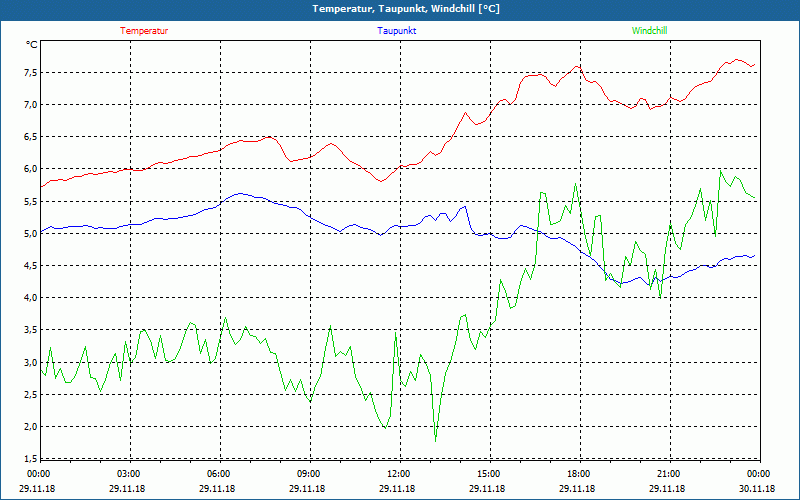Click the 29.11.18 date under 12:00

(x=397, y=488)
